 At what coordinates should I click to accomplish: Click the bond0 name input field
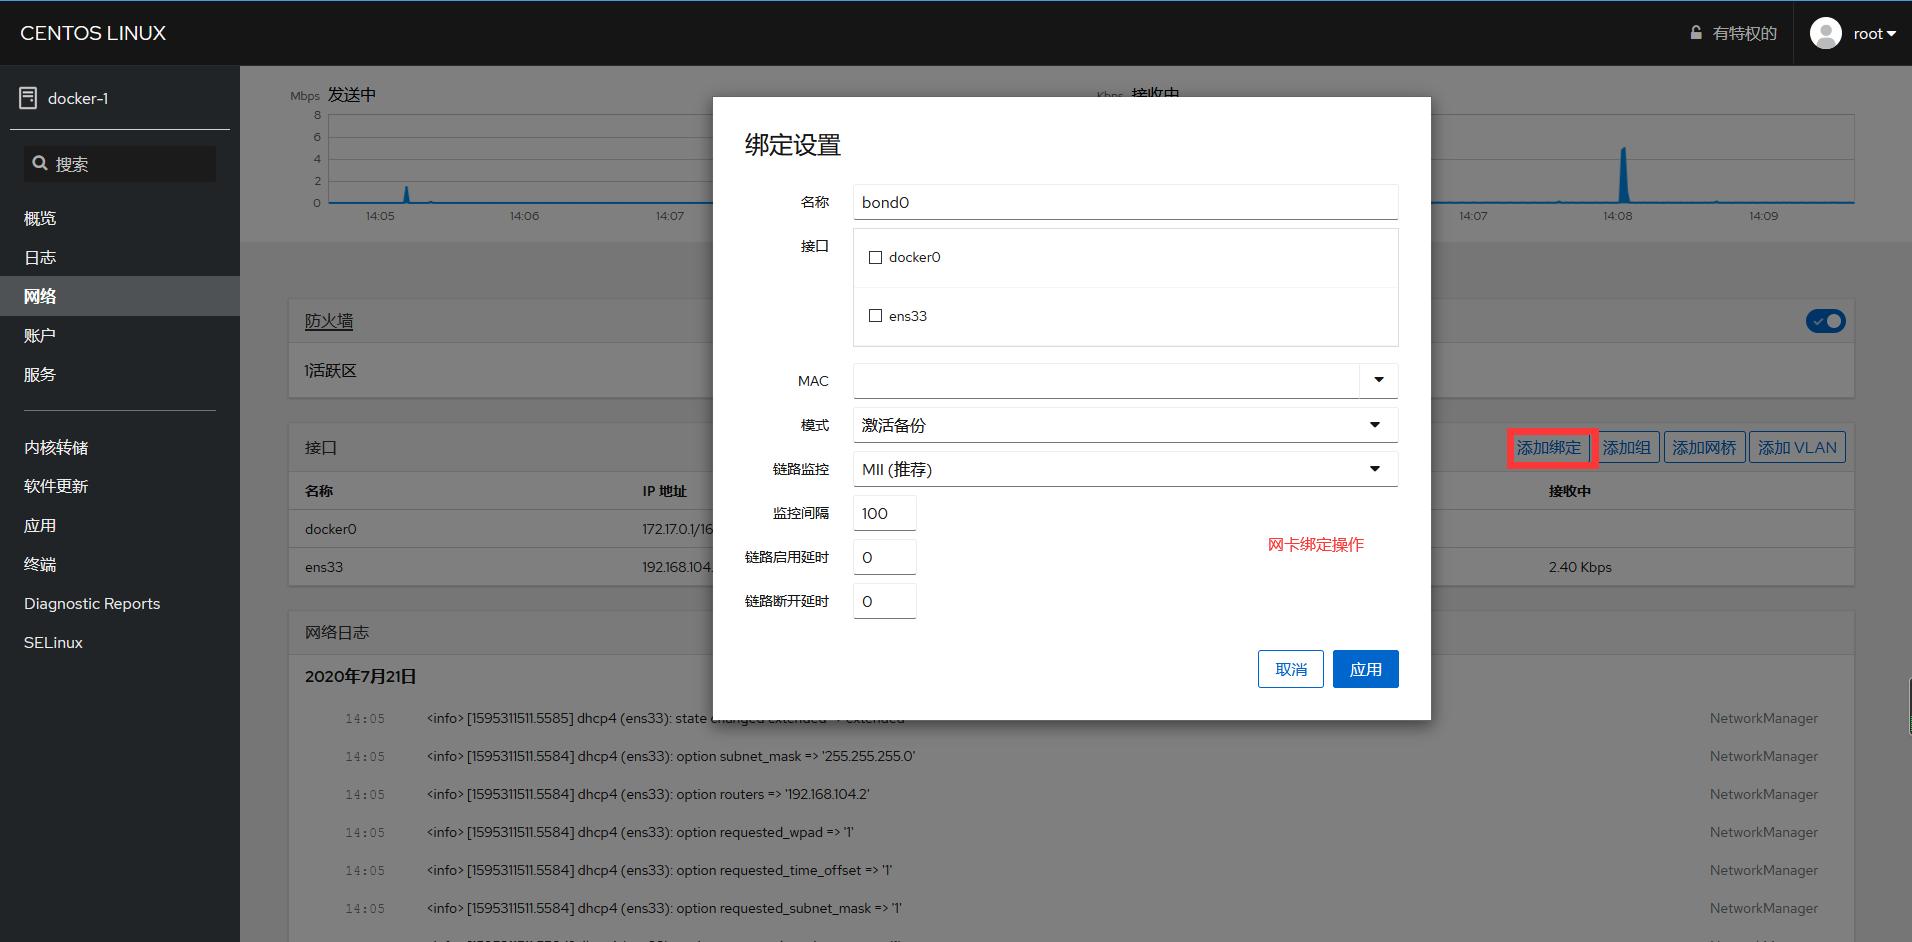[x=1124, y=201]
